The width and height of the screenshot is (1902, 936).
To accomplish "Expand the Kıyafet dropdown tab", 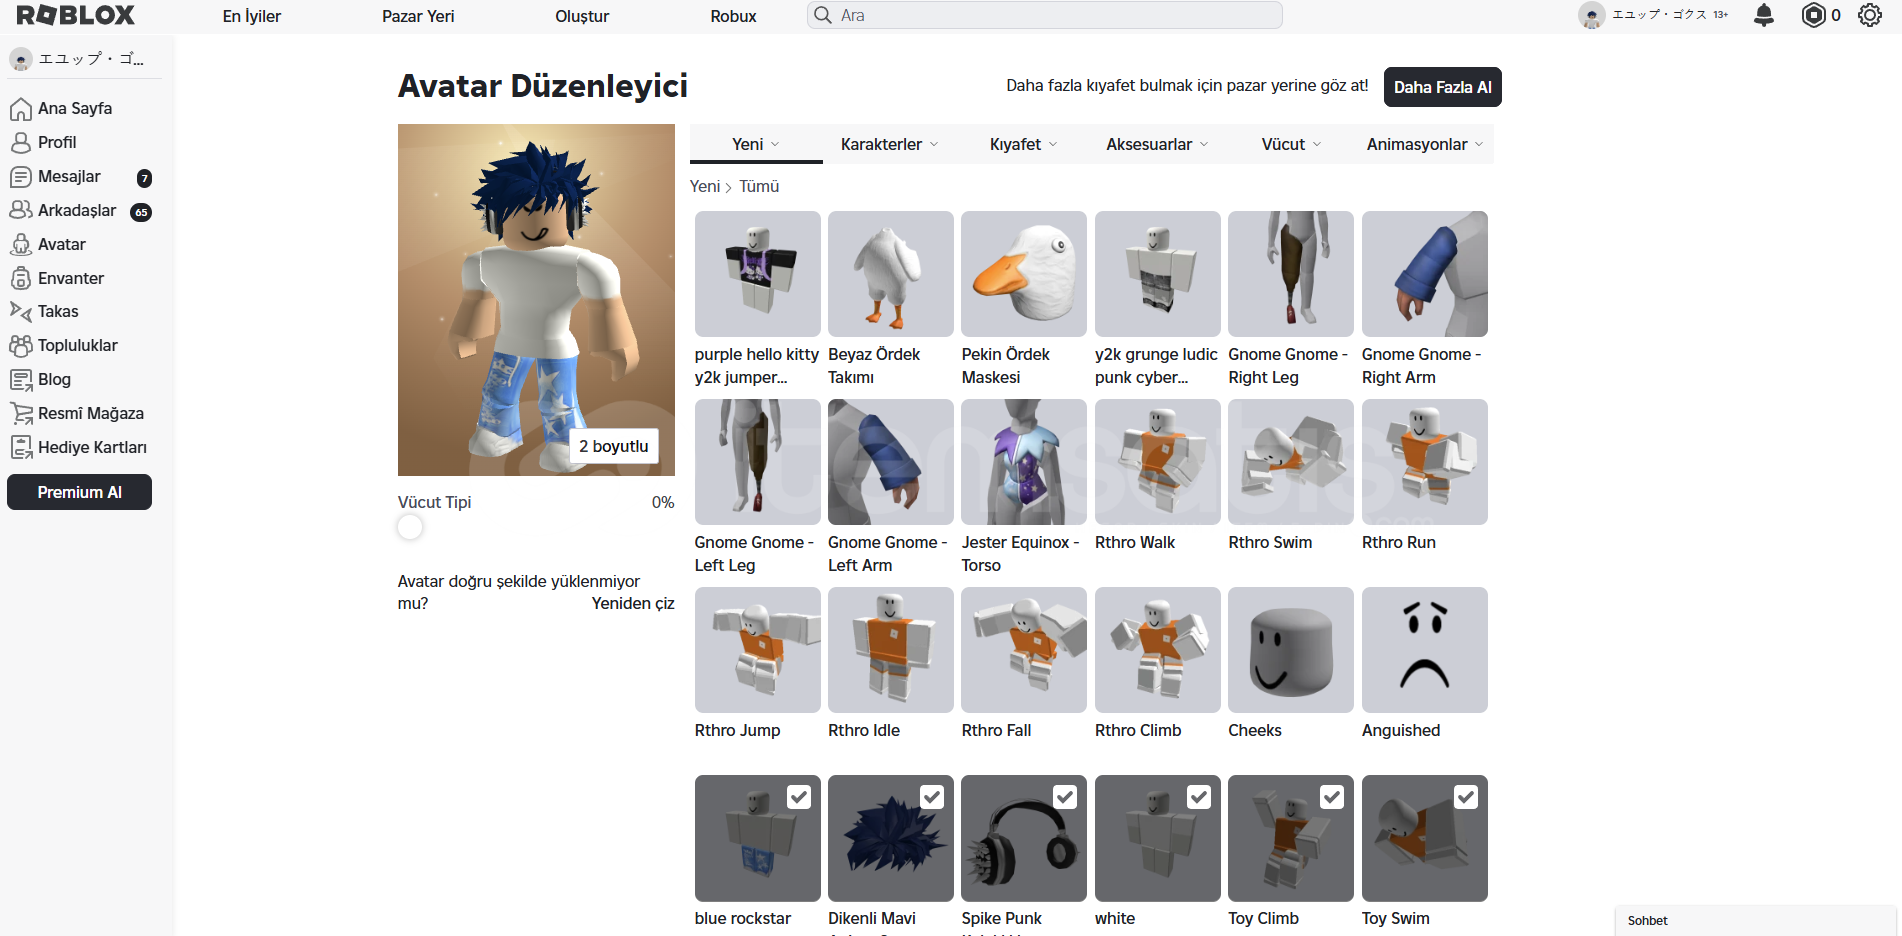I will tap(1024, 144).
